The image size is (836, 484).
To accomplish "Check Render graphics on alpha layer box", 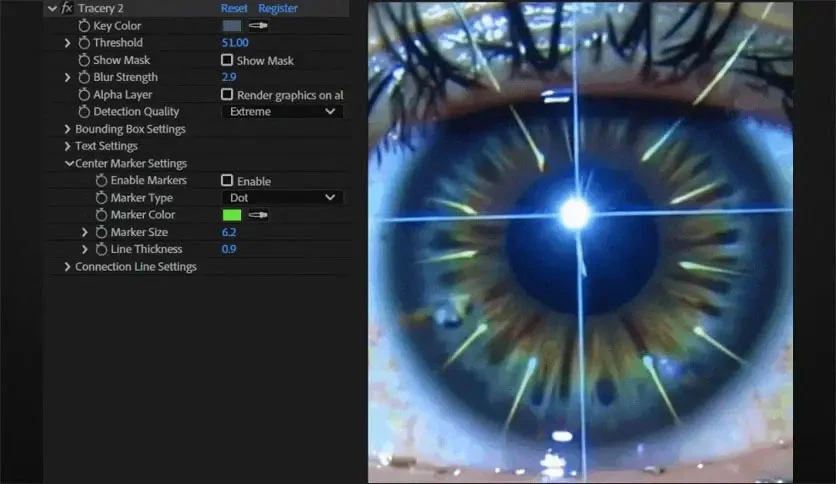I will tap(227, 94).
